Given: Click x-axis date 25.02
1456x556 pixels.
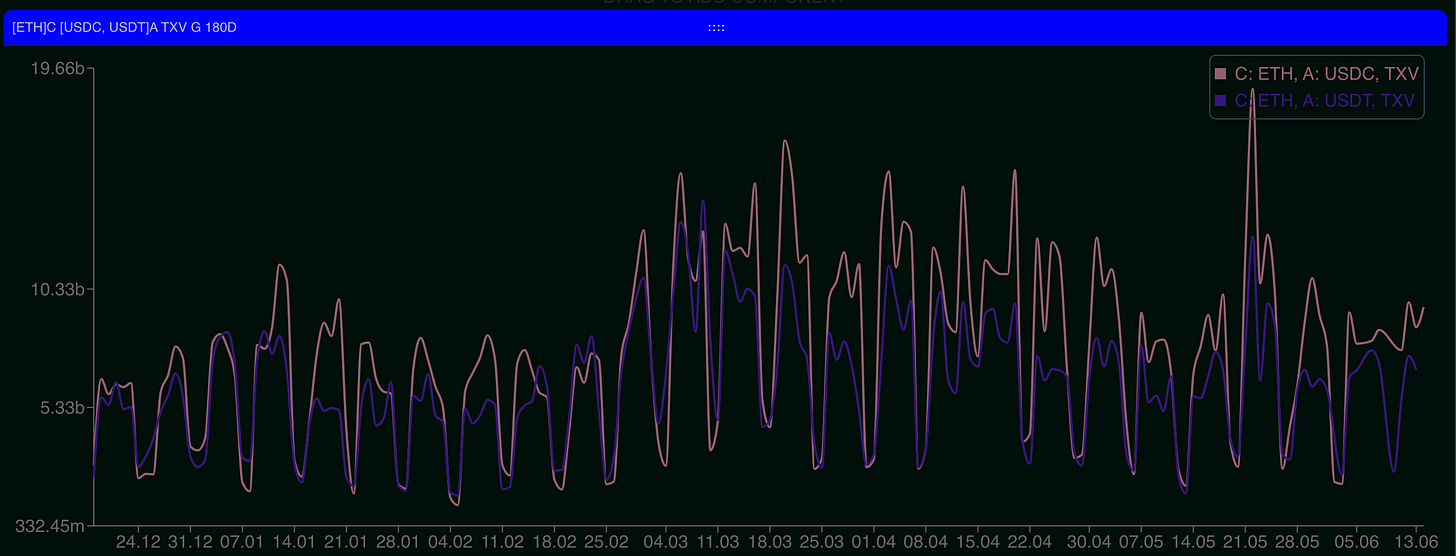Looking at the screenshot, I should coord(606,542).
